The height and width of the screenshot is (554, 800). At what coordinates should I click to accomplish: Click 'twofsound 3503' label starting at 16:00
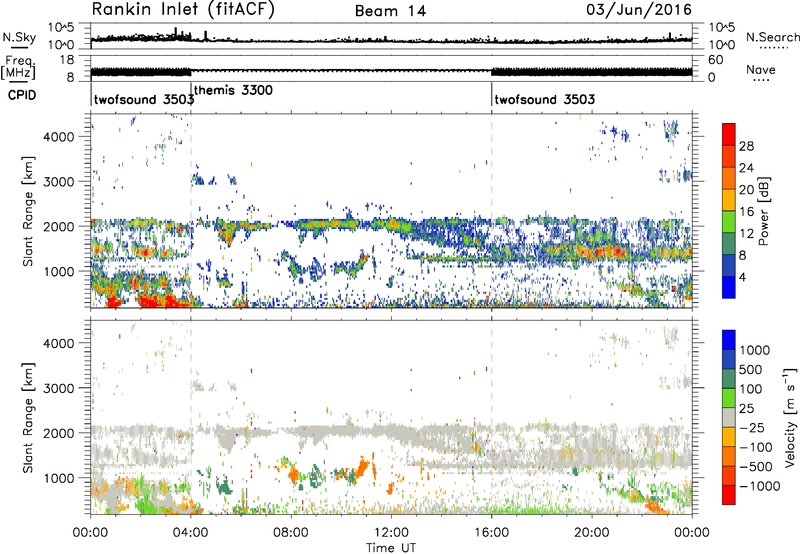tap(544, 99)
